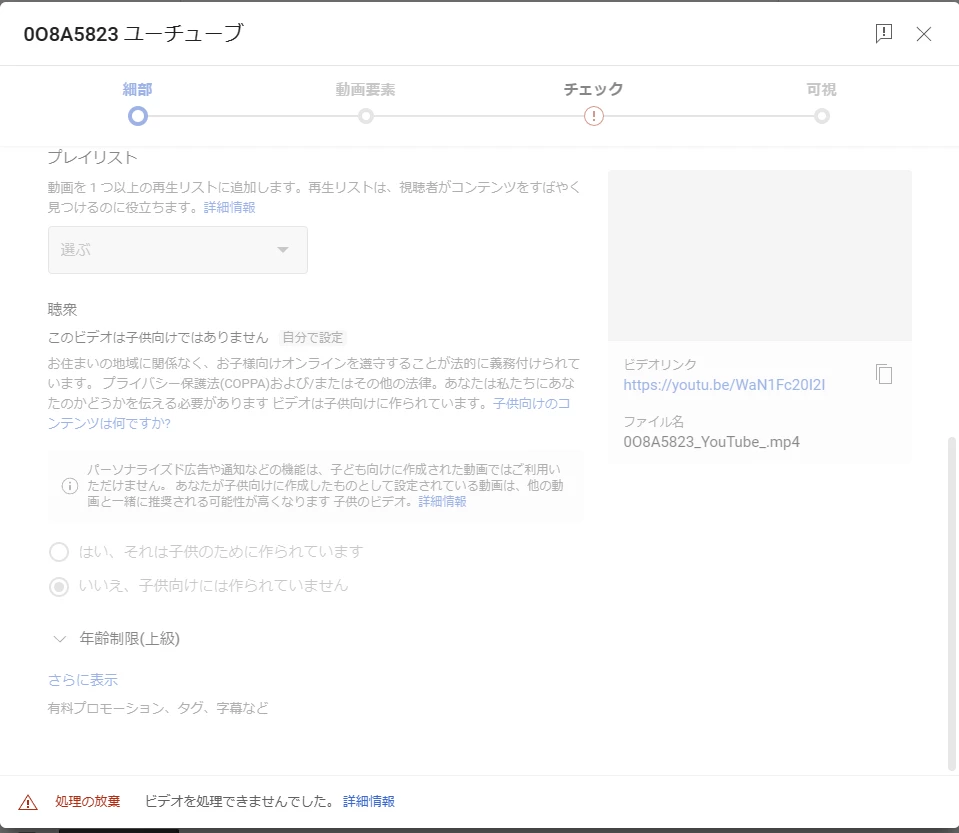Open the 選ぶ playlist dropdown
Viewport: 959px width, 833px height.
tap(178, 250)
